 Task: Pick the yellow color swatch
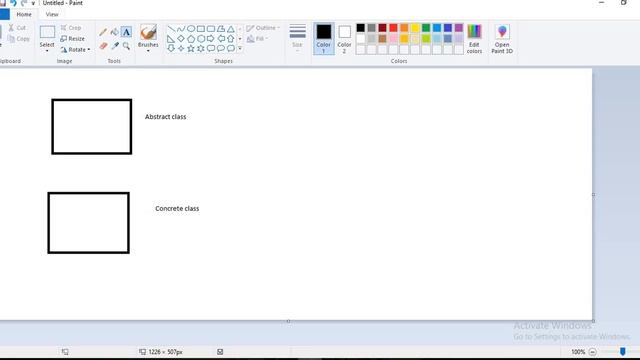pyautogui.click(x=415, y=28)
